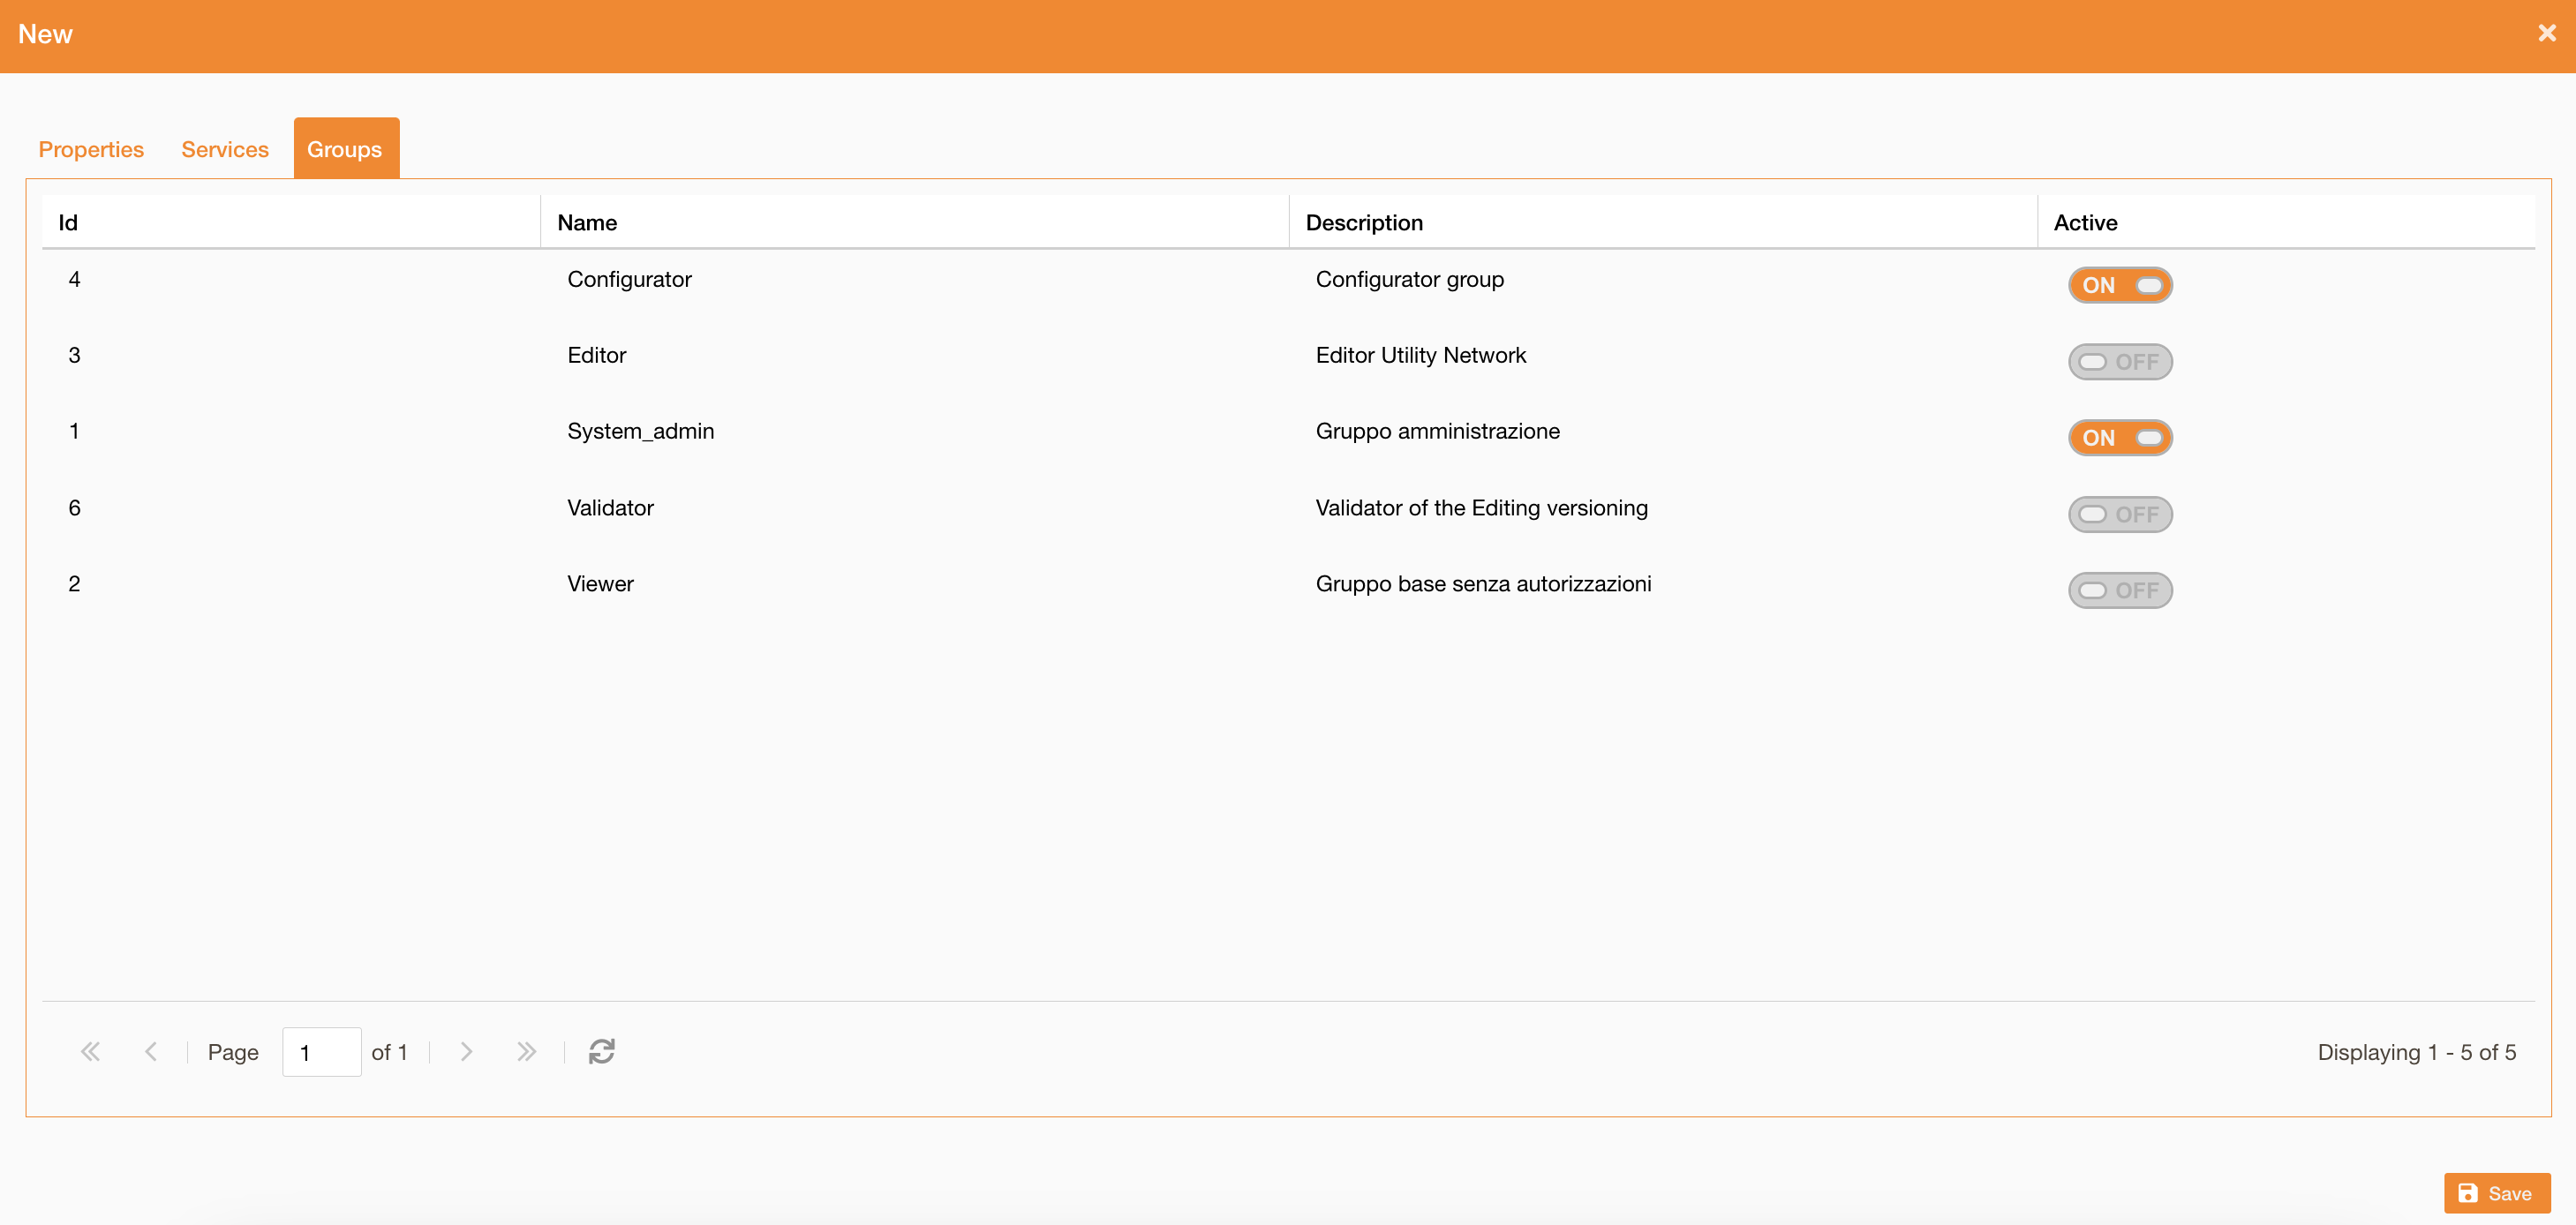Click the 'Displaying 1 - 5 of 5' status text
Viewport: 2576px width, 1225px height.
pyautogui.click(x=2416, y=1052)
